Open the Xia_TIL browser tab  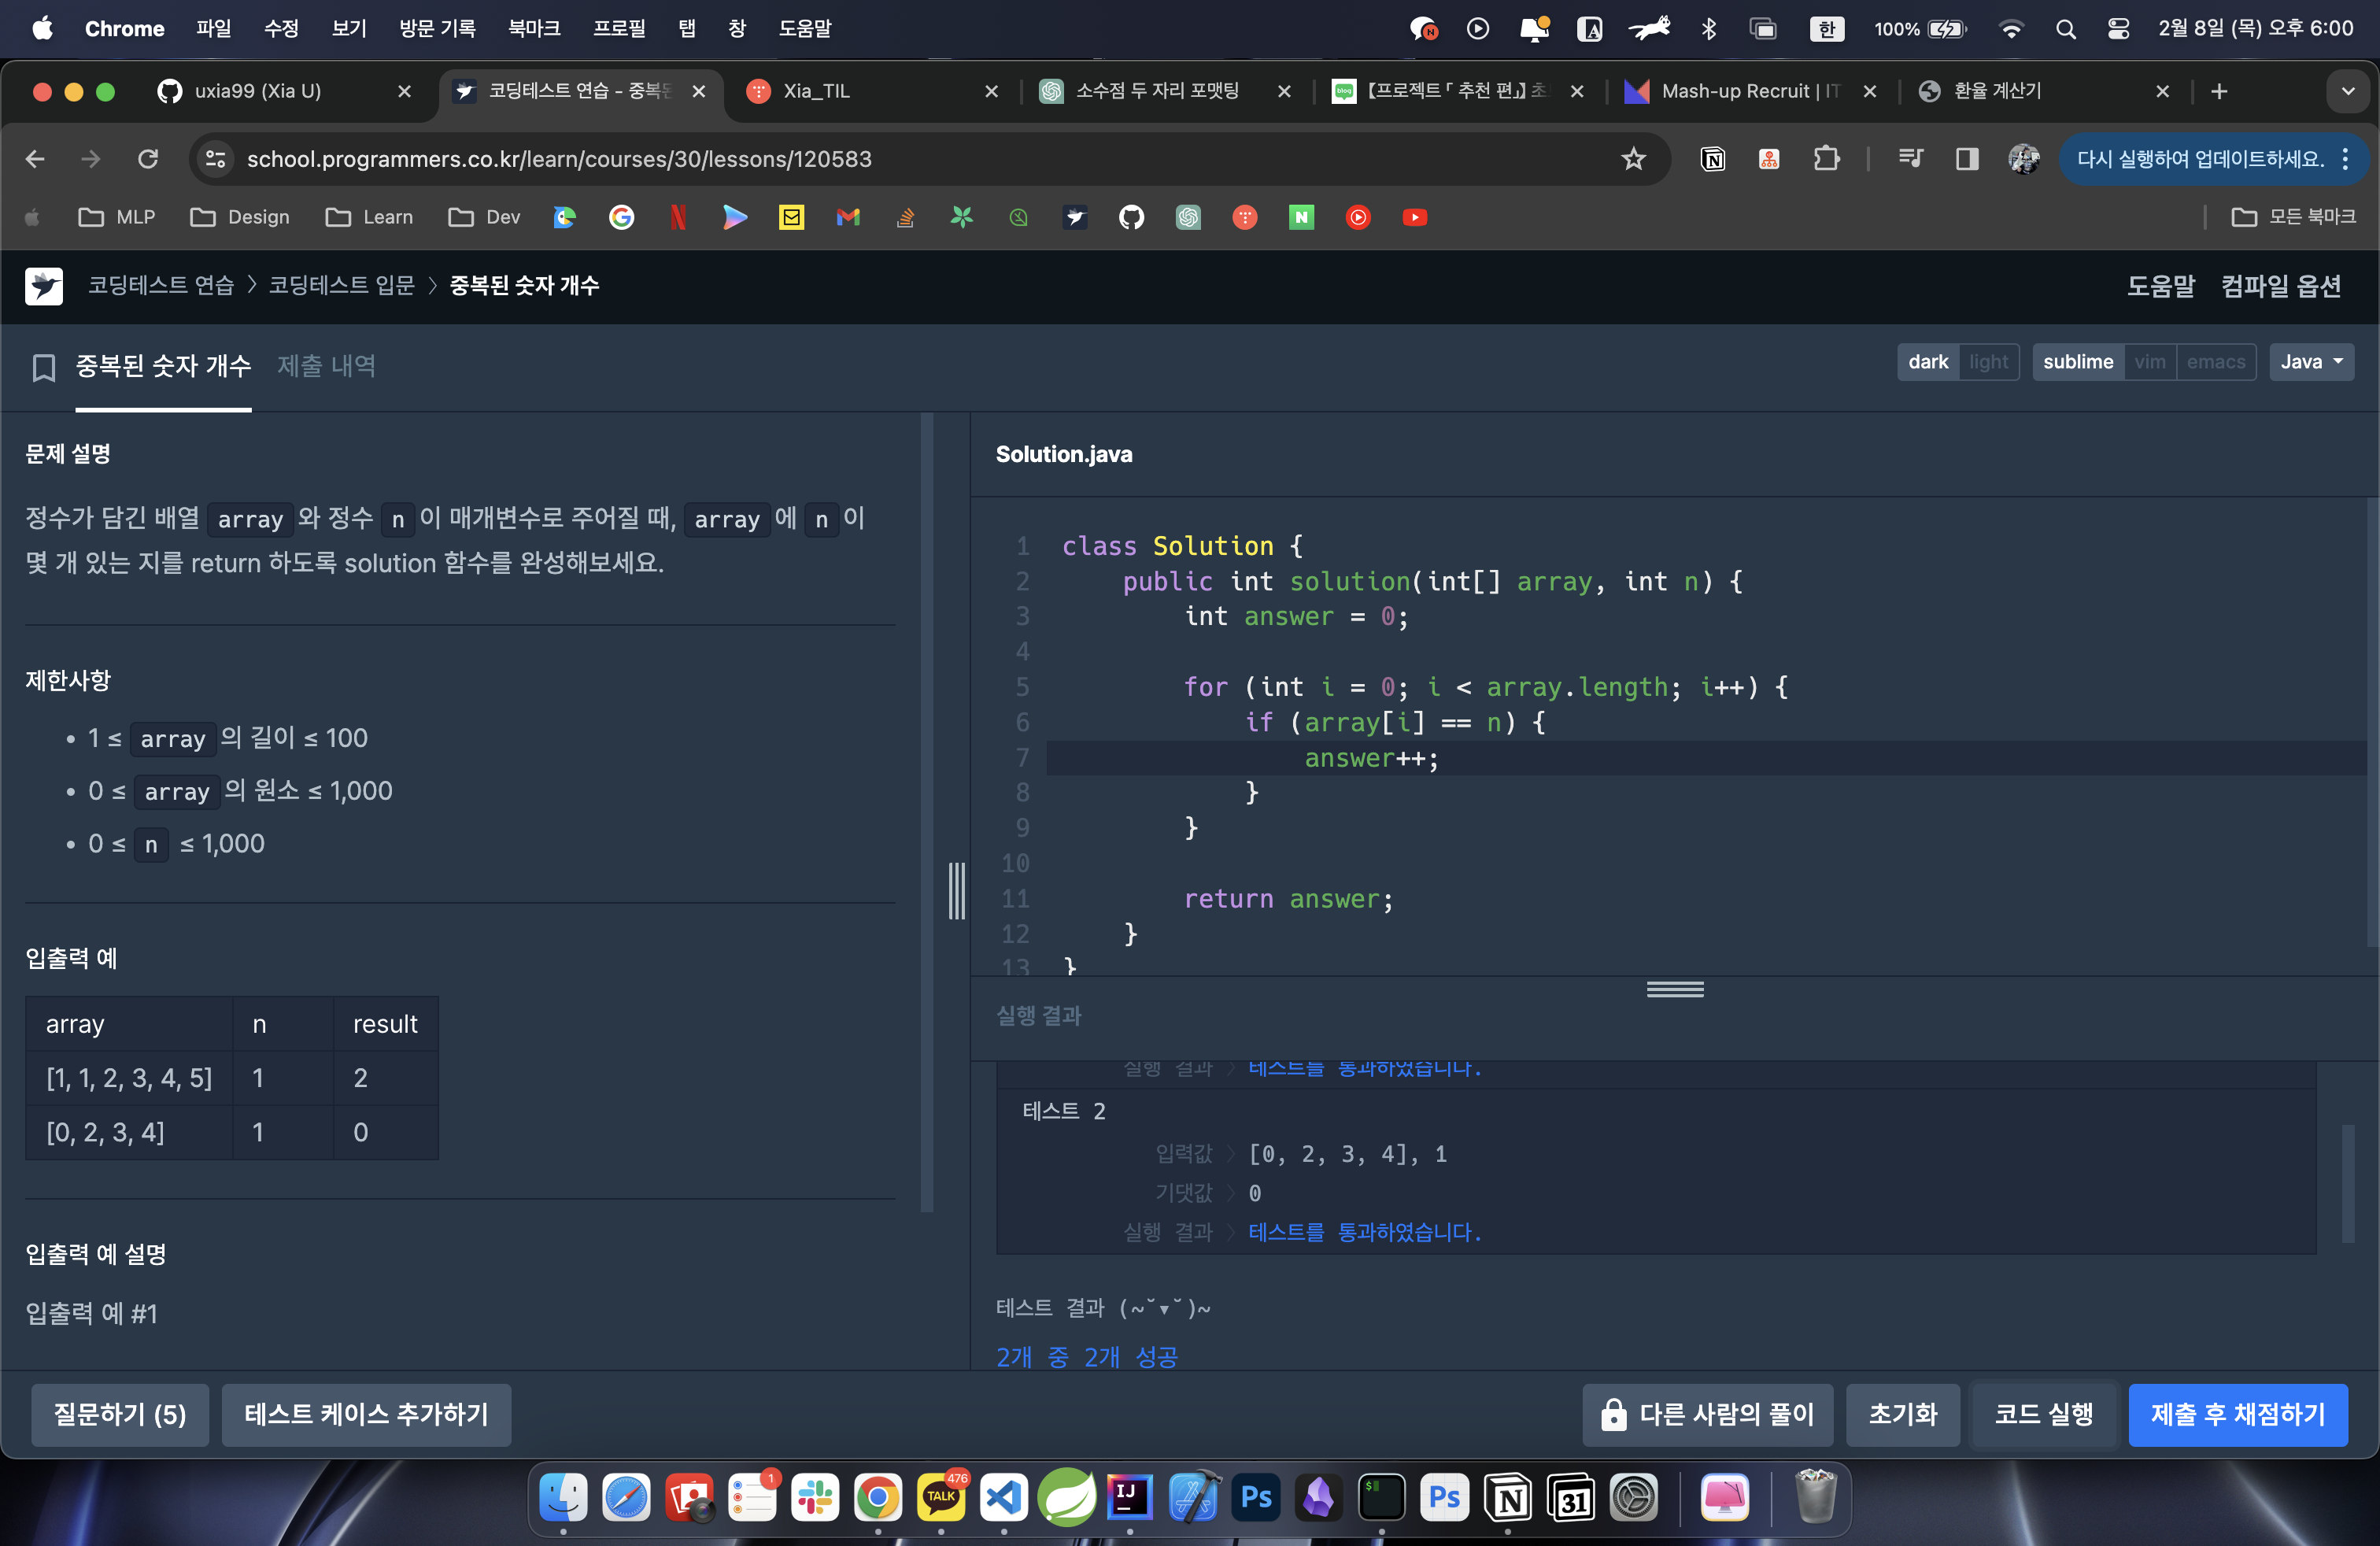[x=816, y=91]
